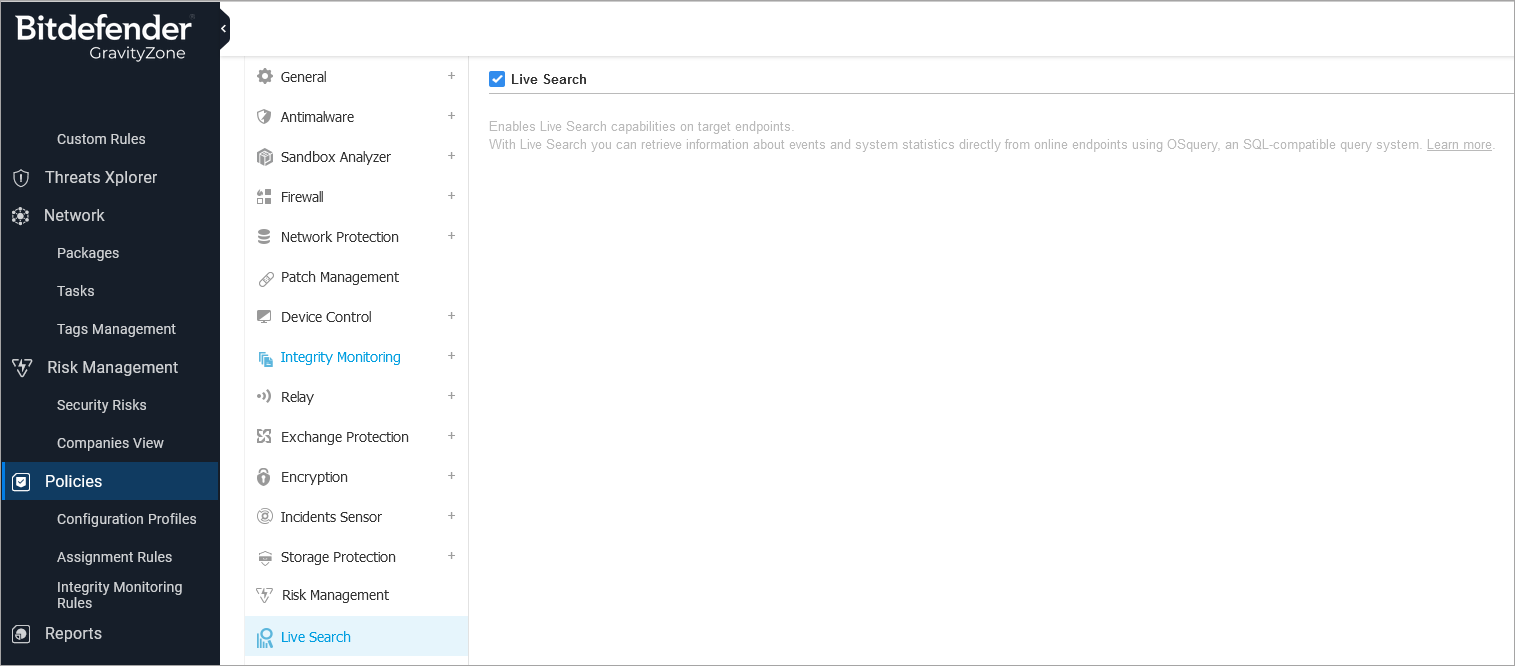Click the Encryption padlock icon

[265, 477]
